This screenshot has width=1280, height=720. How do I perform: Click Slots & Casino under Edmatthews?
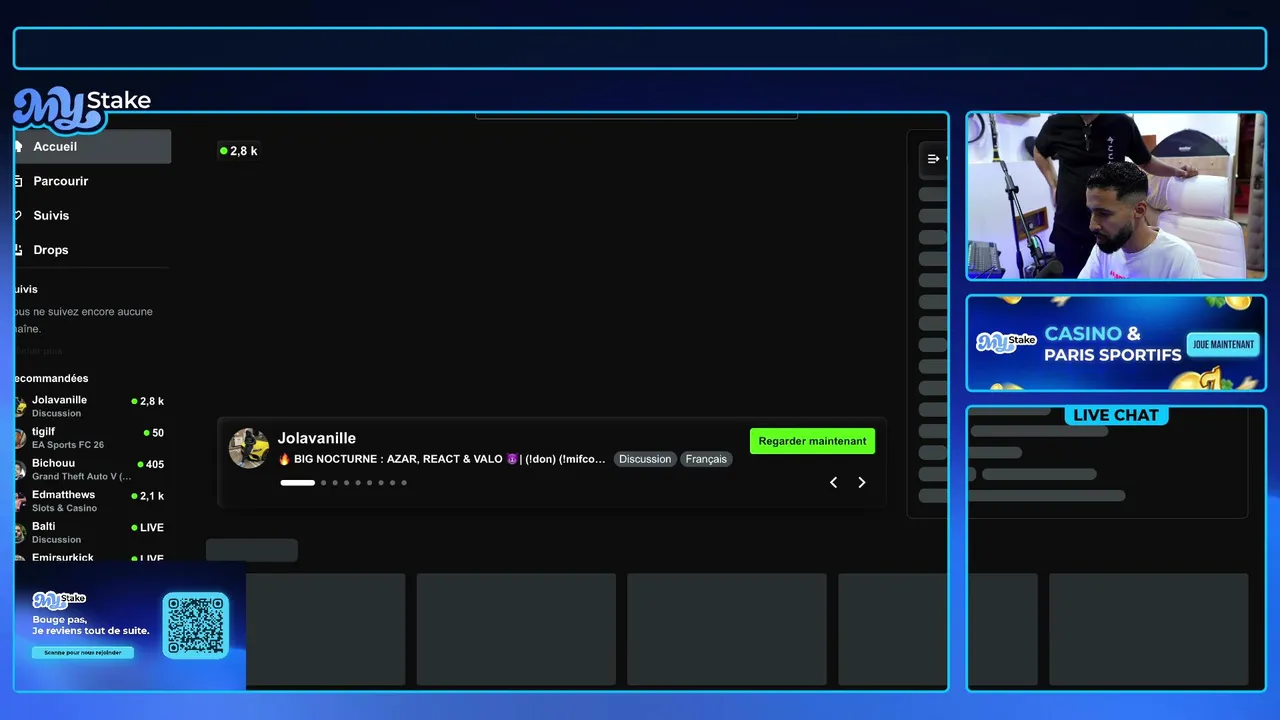(x=65, y=508)
